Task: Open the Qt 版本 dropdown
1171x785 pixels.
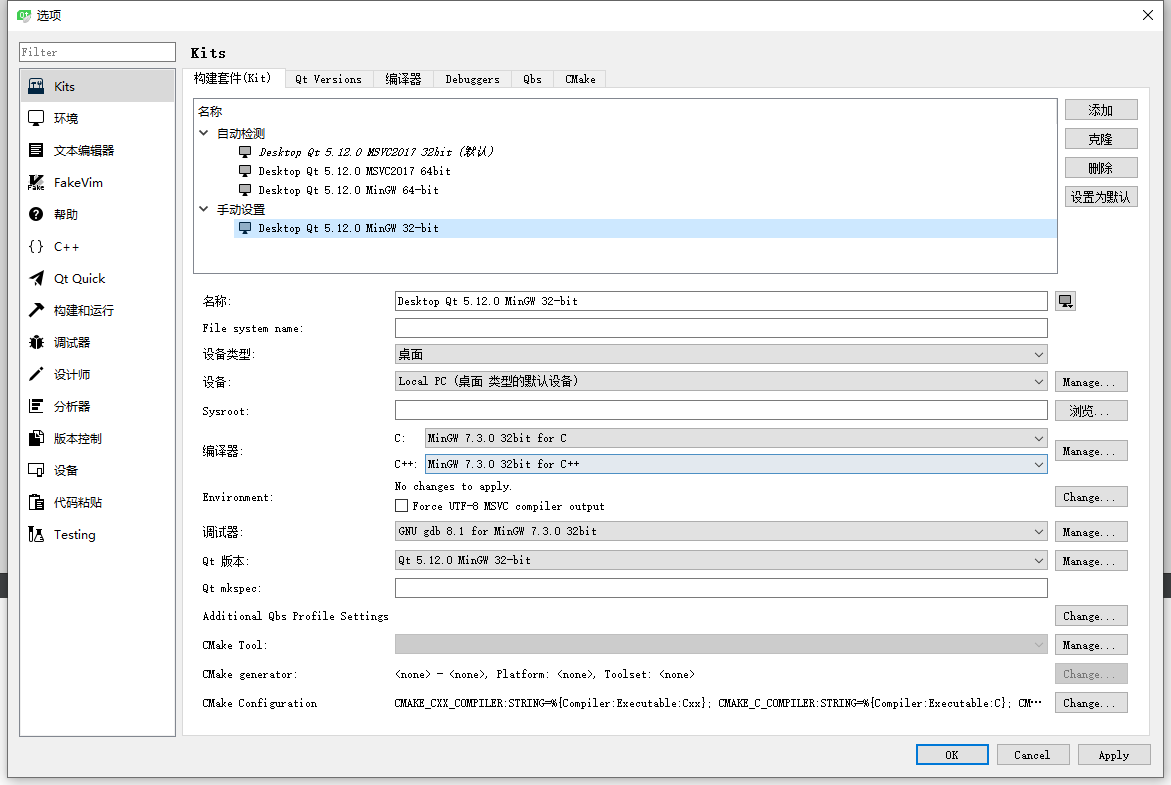Action: [721, 560]
